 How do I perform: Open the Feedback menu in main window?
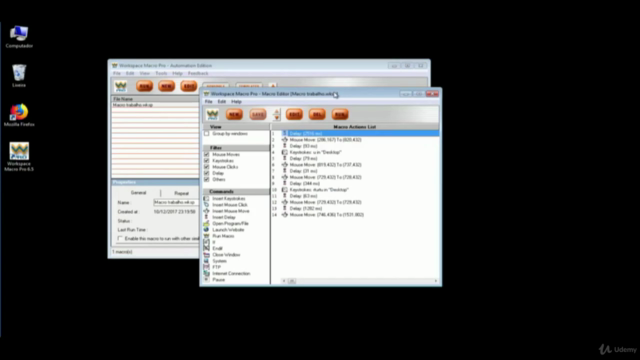tap(198, 73)
